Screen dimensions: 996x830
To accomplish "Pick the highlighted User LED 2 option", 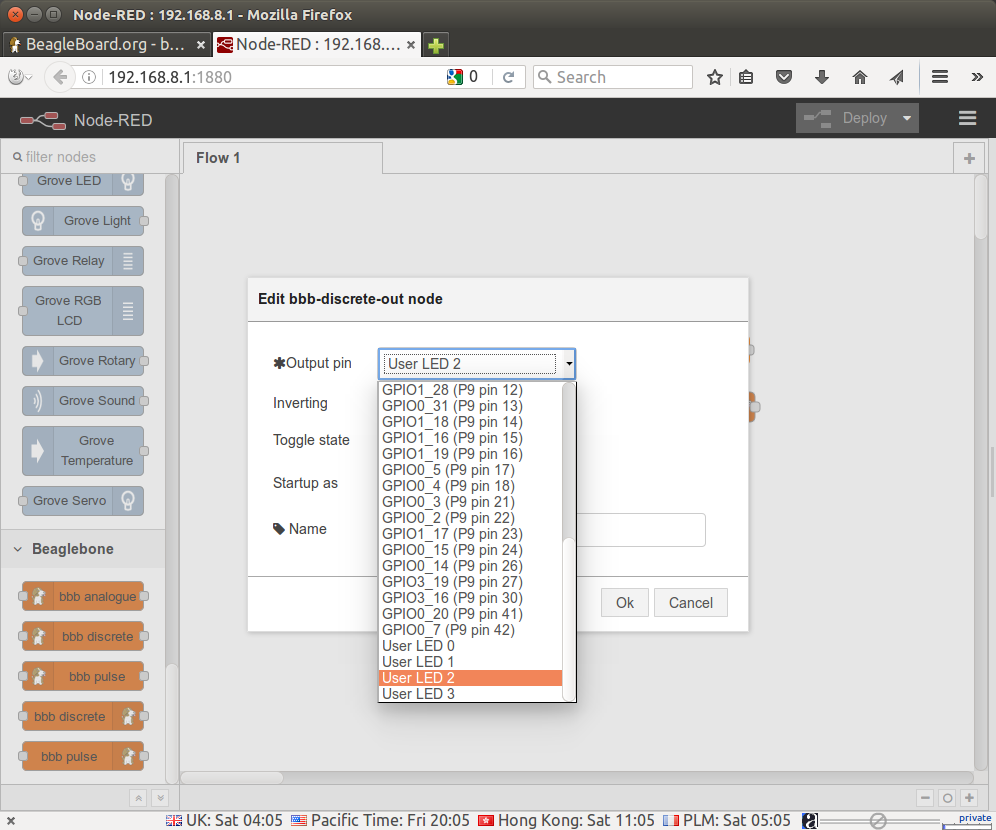I will coord(470,678).
